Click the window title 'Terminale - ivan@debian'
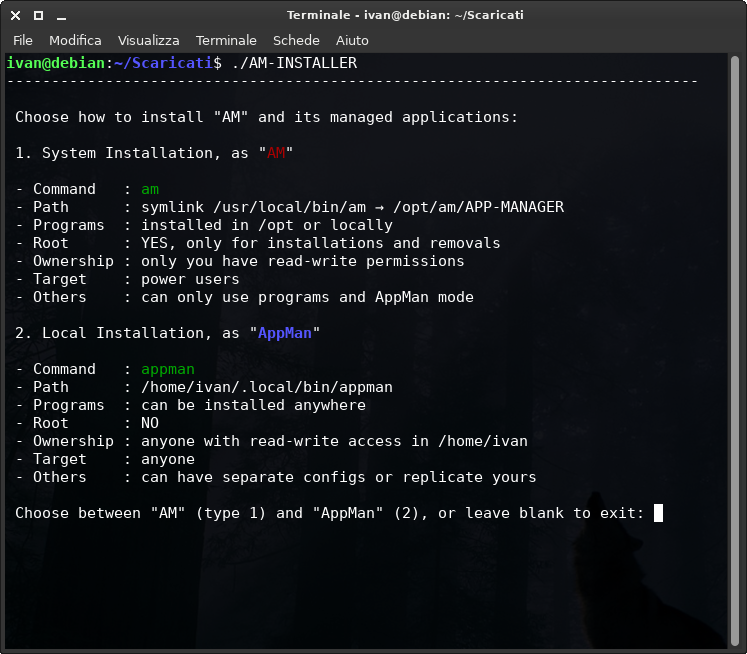The height and width of the screenshot is (654, 747). (405, 15)
